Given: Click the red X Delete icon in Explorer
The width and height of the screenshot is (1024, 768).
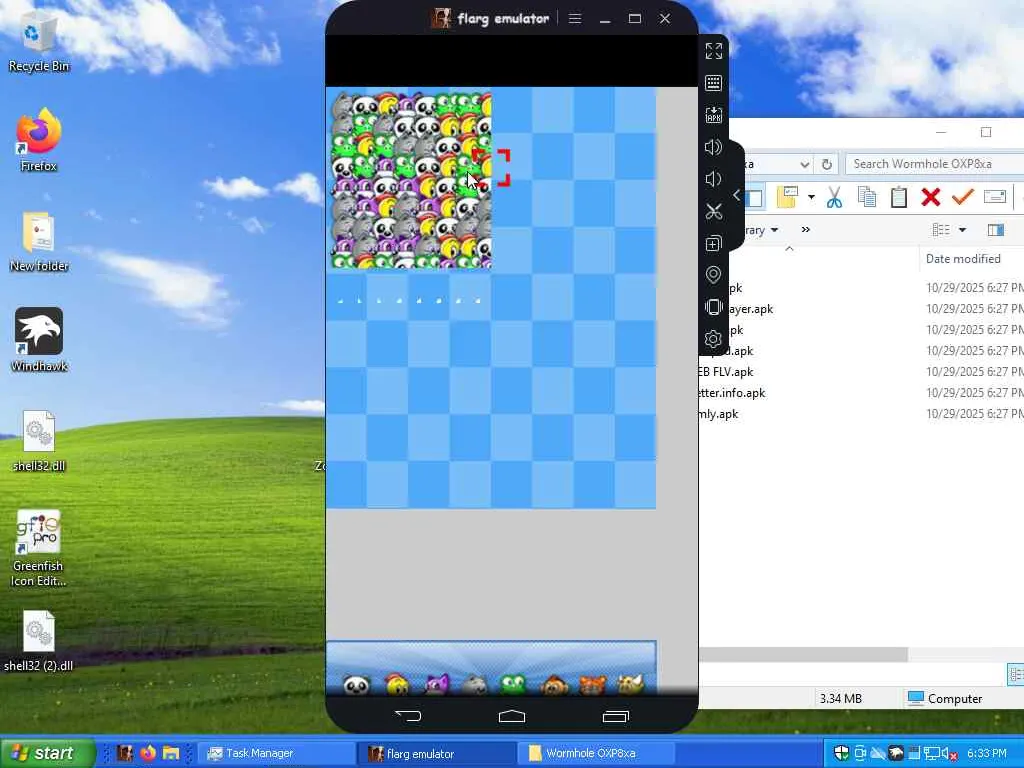Looking at the screenshot, I should point(931,197).
